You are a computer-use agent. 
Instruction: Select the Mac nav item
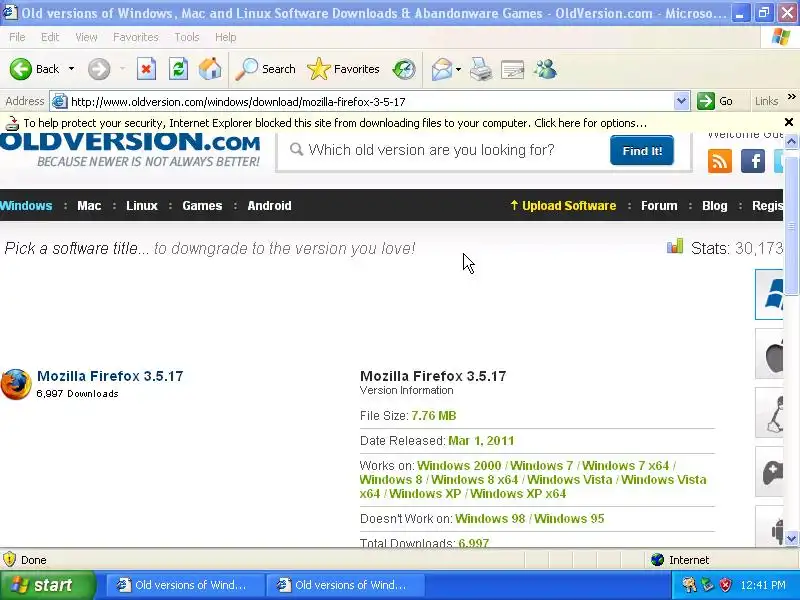[x=89, y=206]
